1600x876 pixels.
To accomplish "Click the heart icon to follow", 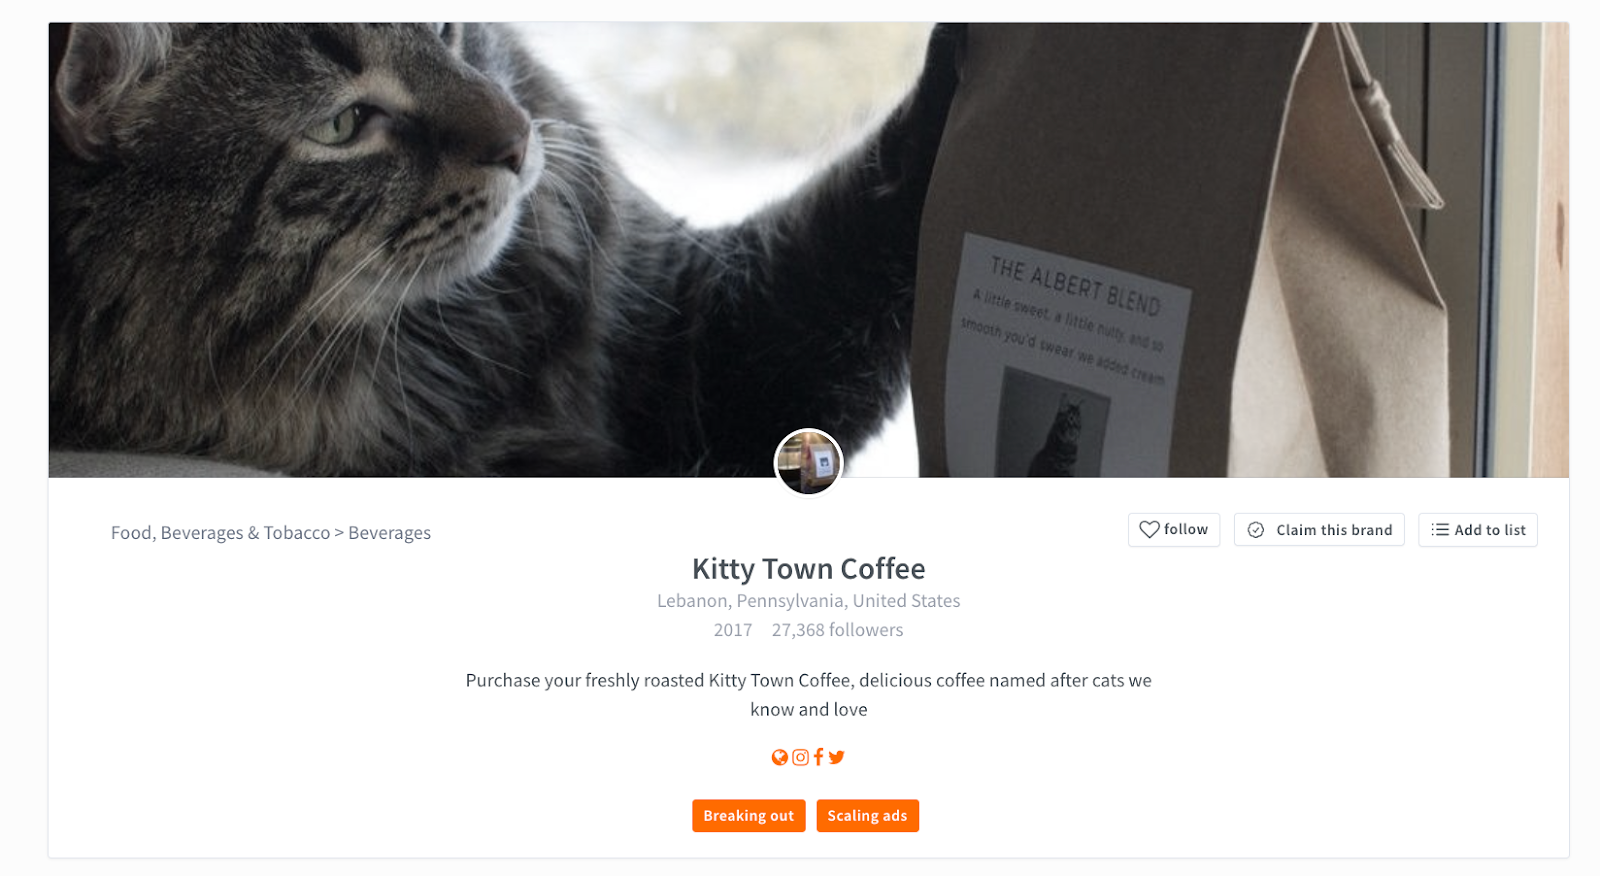I will click(1150, 530).
